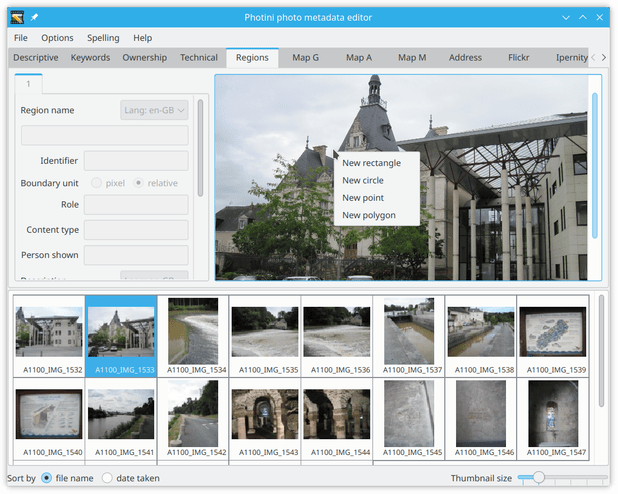Viewport: 618px width, 494px height.
Task: Select thumbnail A1100_IMG_1540
Action: coord(49,419)
